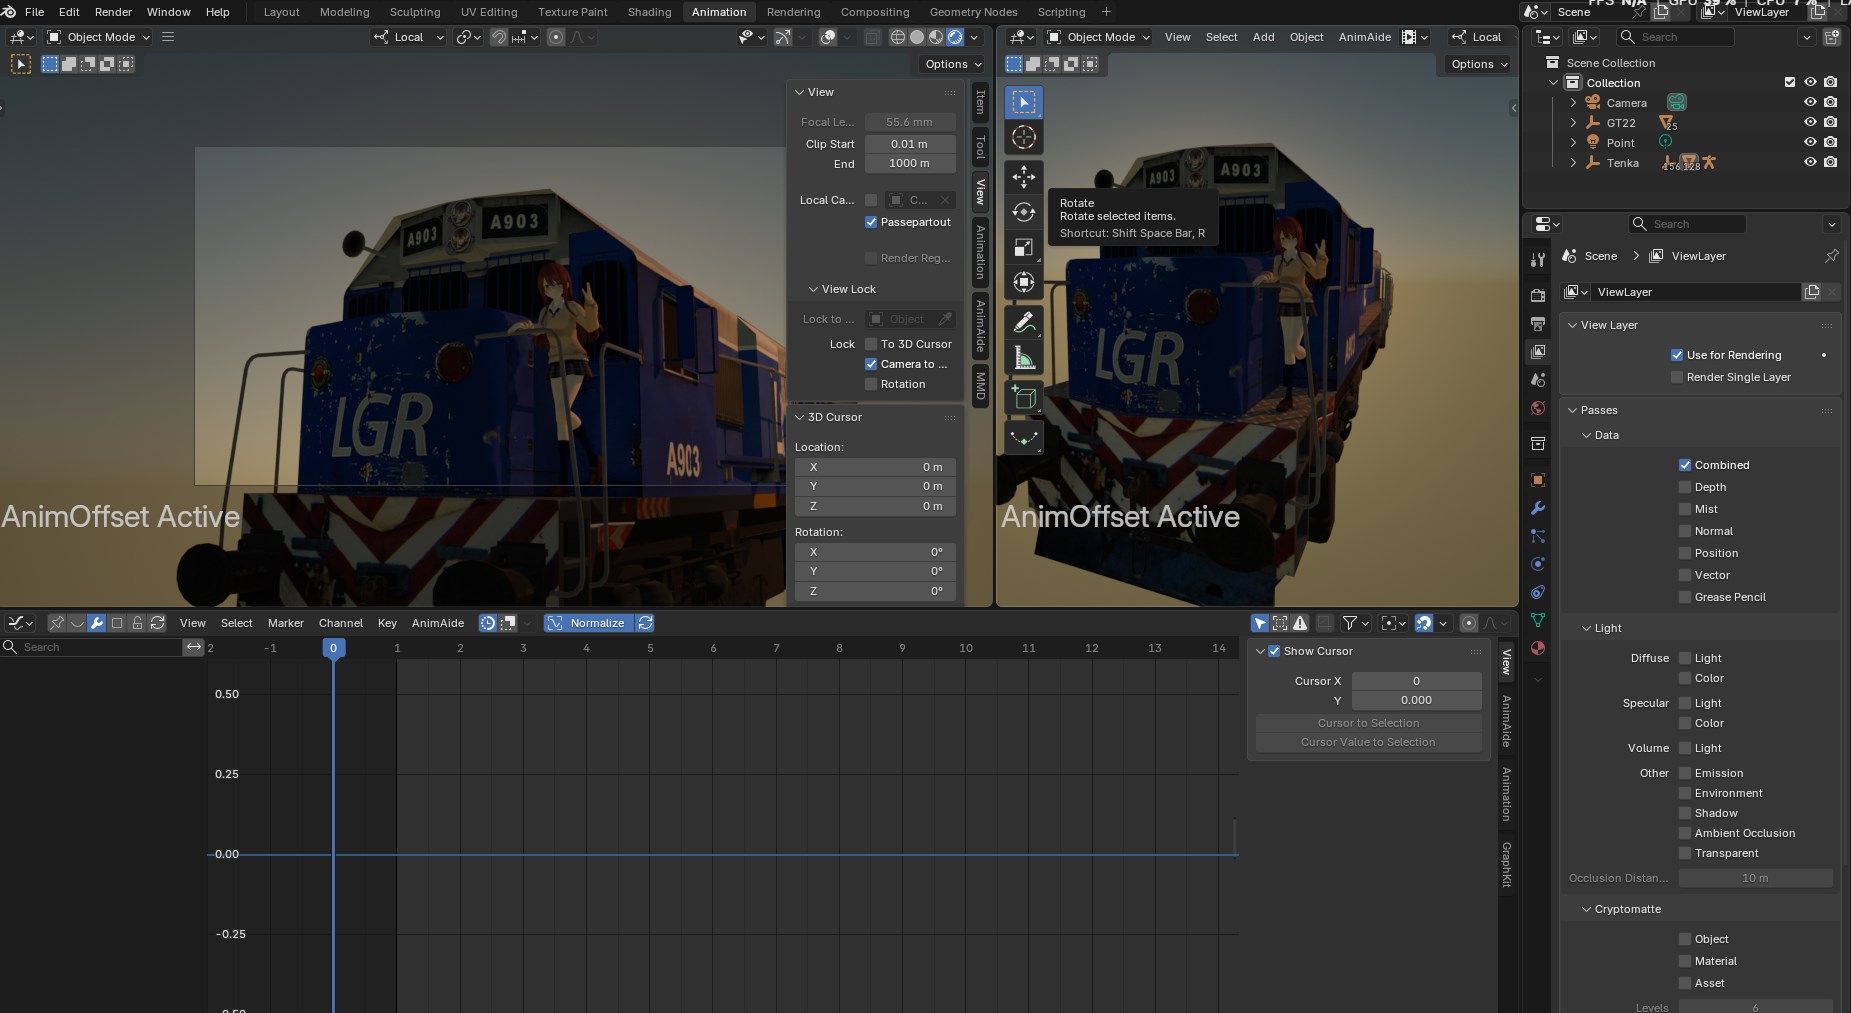Collapse the Cryptomatte subpanel
Image resolution: width=1851 pixels, height=1013 pixels.
(1587, 909)
